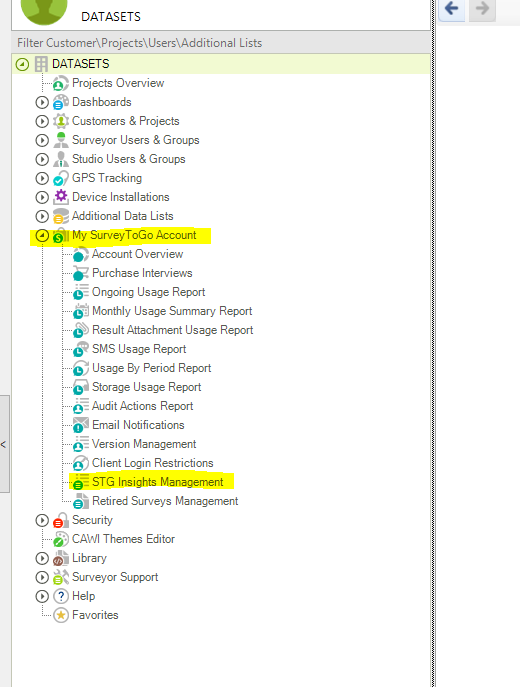This screenshot has width=520, height=687.
Task: Open CAWI Themes Editor
Action: click(124, 539)
